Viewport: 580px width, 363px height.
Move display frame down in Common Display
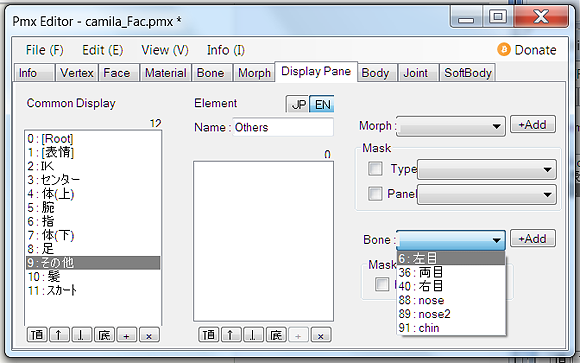(x=82, y=335)
